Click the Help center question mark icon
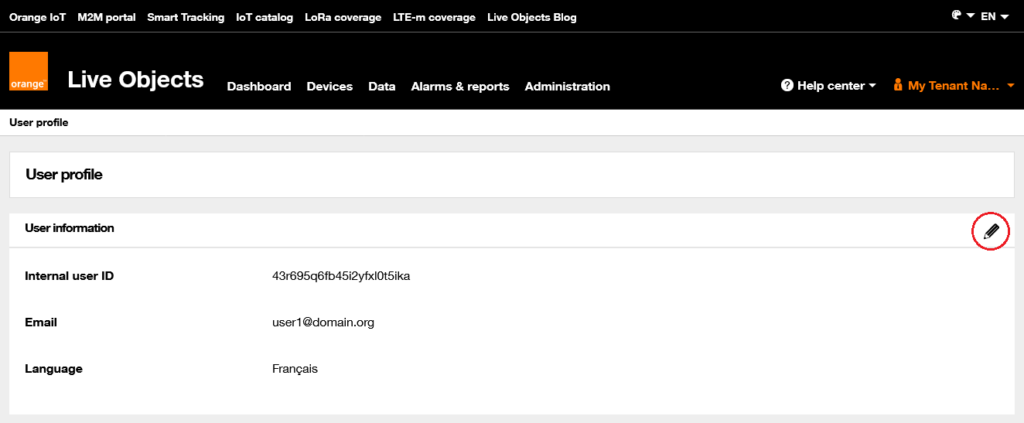The height and width of the screenshot is (423, 1024). (x=787, y=86)
